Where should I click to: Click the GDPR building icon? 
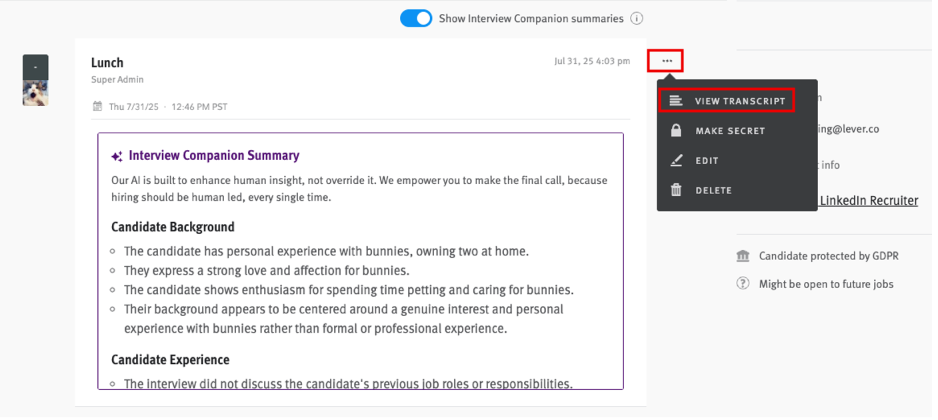(743, 256)
